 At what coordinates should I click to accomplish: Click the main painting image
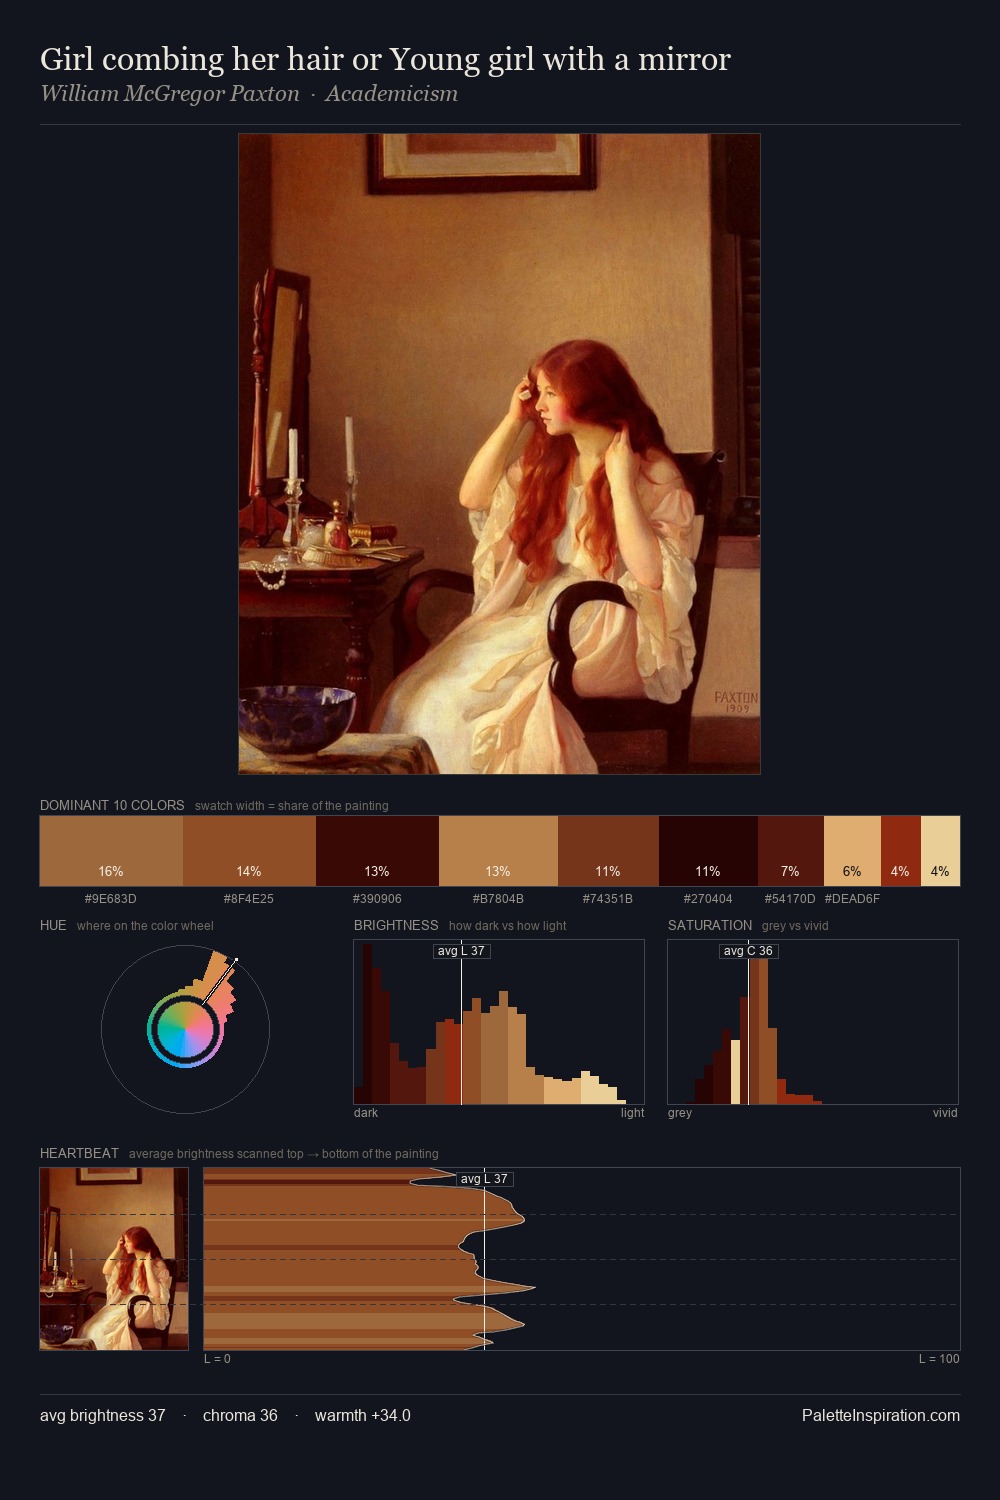(499, 454)
